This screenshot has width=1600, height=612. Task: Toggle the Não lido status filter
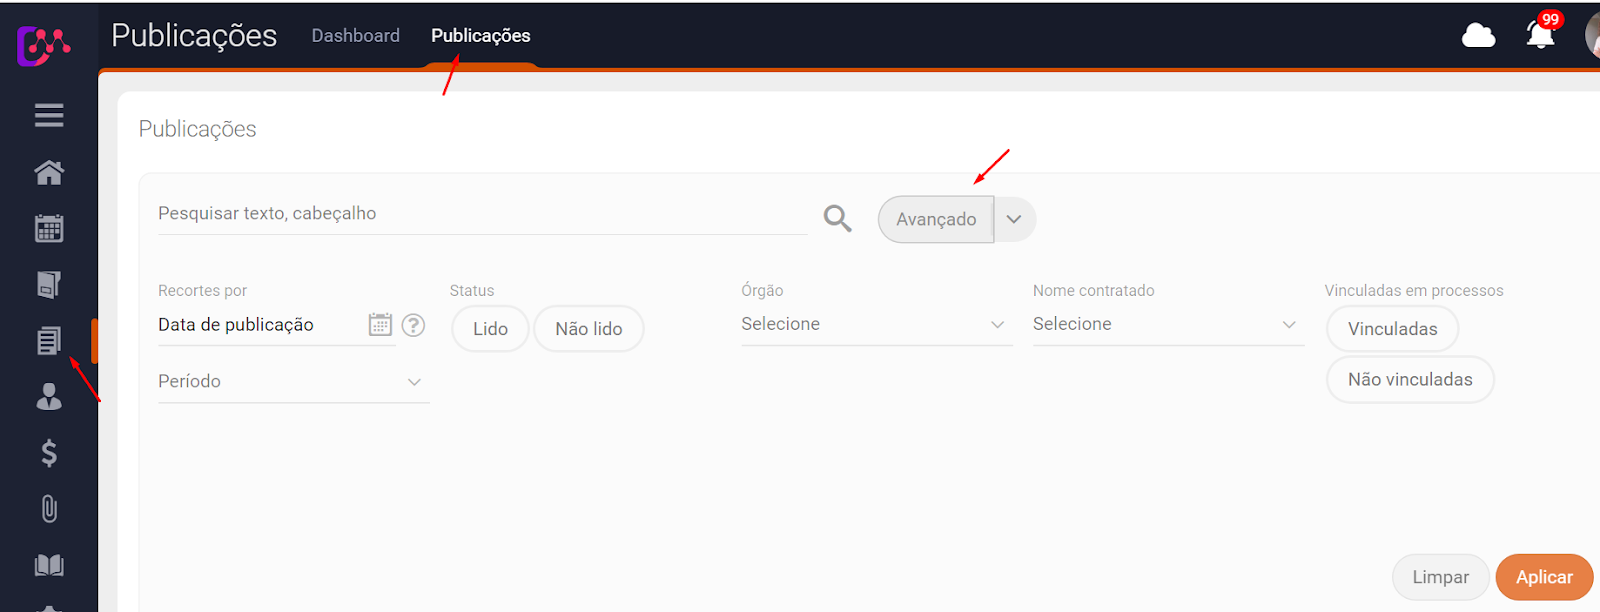[588, 329]
